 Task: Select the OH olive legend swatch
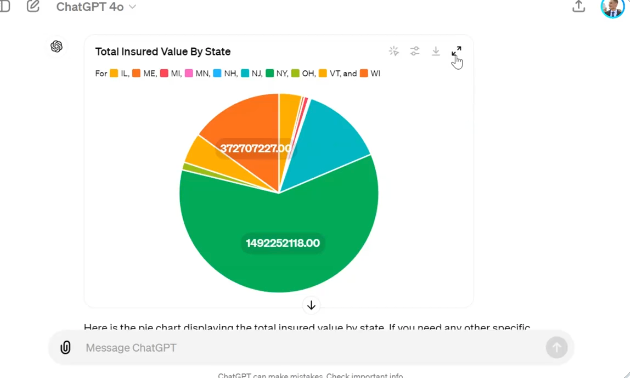pos(295,73)
